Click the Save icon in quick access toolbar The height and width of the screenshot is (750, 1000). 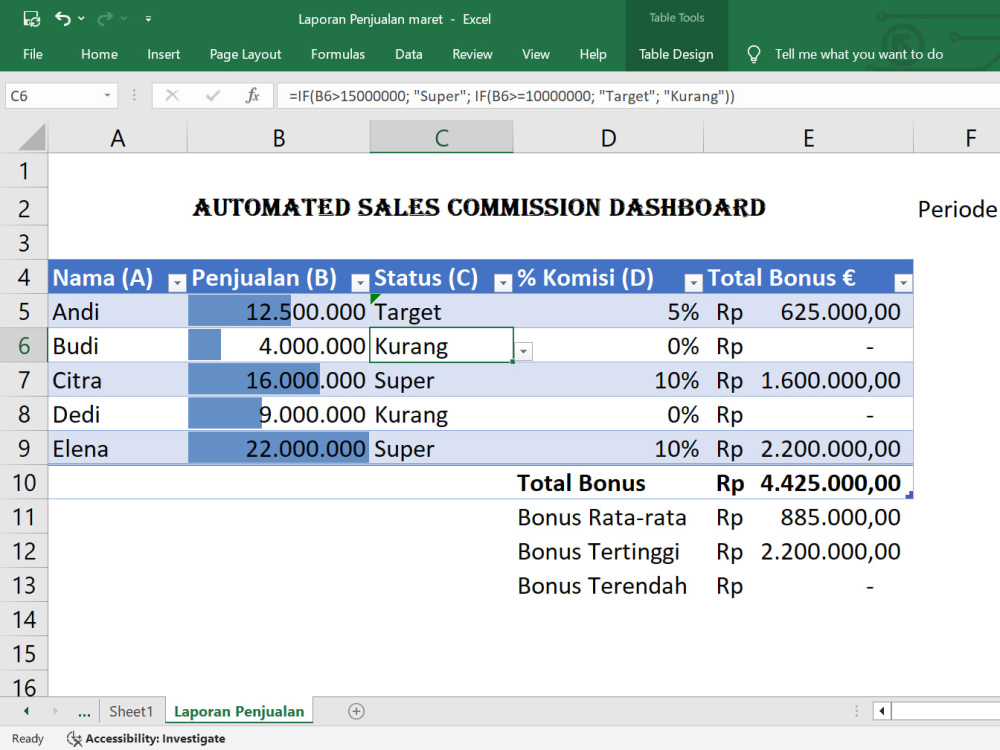coord(31,19)
